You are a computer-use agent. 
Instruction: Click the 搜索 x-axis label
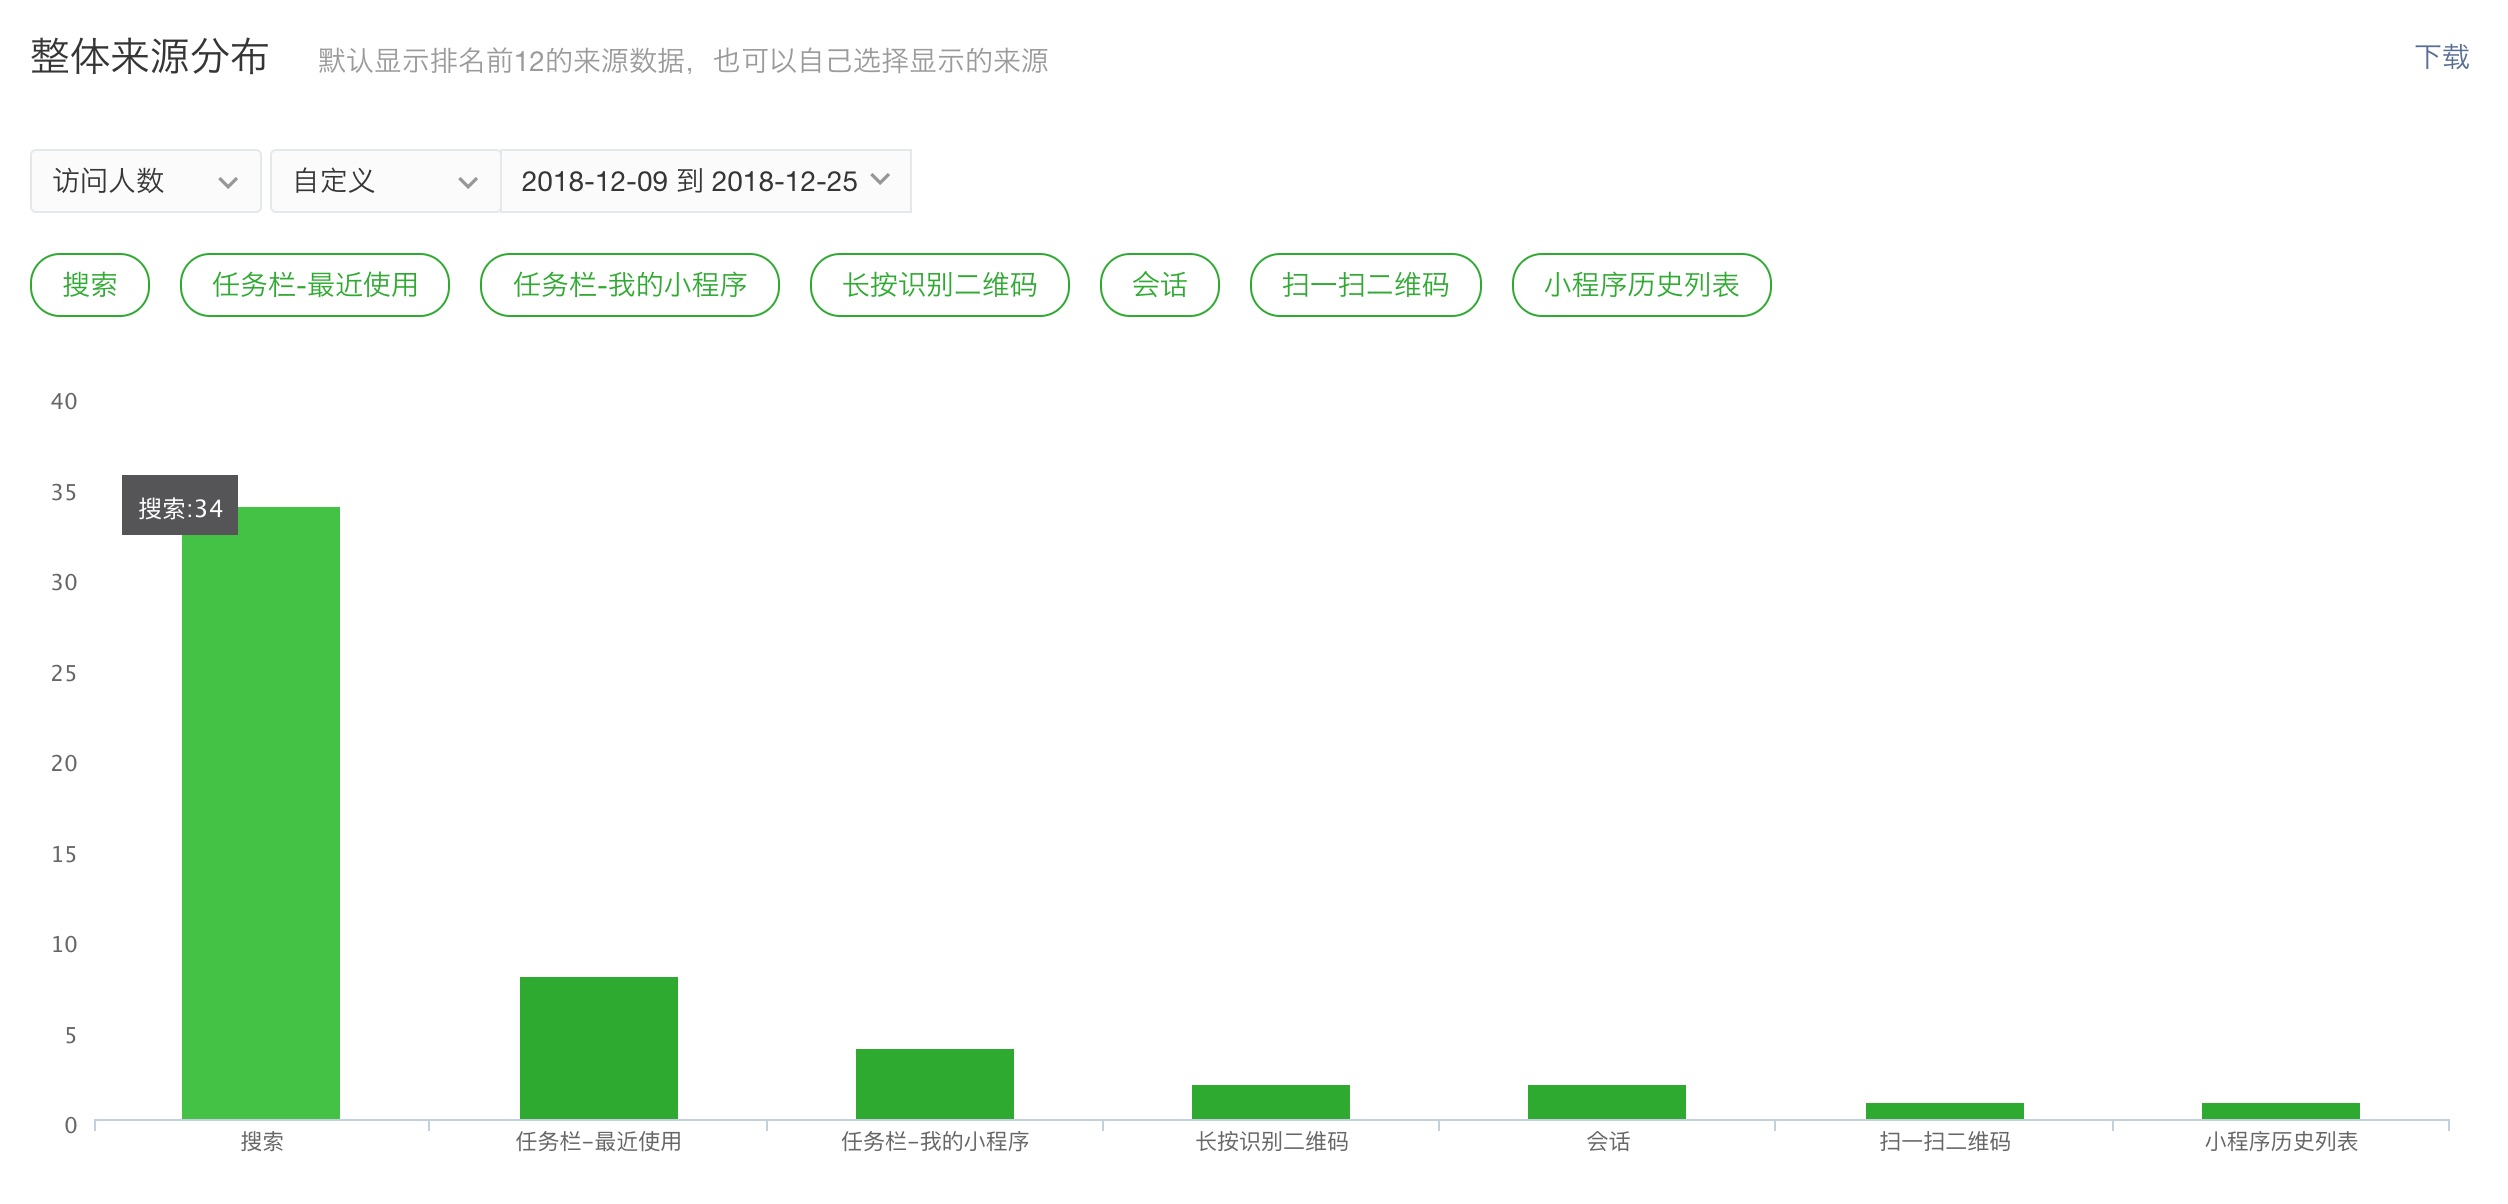click(262, 1142)
